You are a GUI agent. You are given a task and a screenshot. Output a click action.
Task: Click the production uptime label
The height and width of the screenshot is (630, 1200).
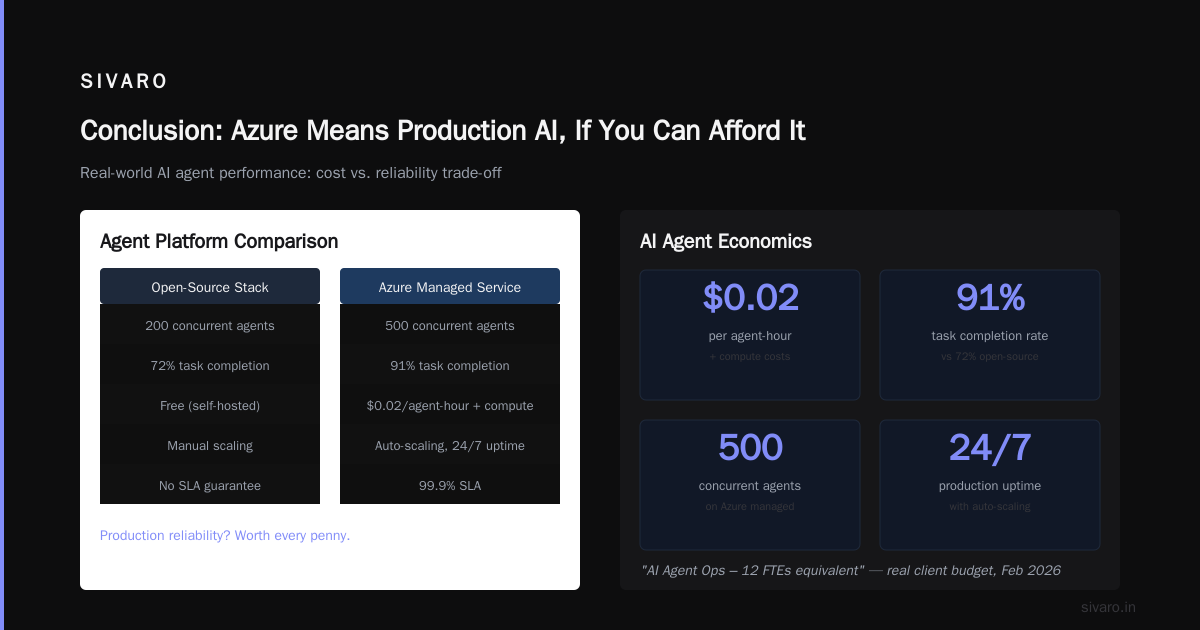[x=990, y=486]
